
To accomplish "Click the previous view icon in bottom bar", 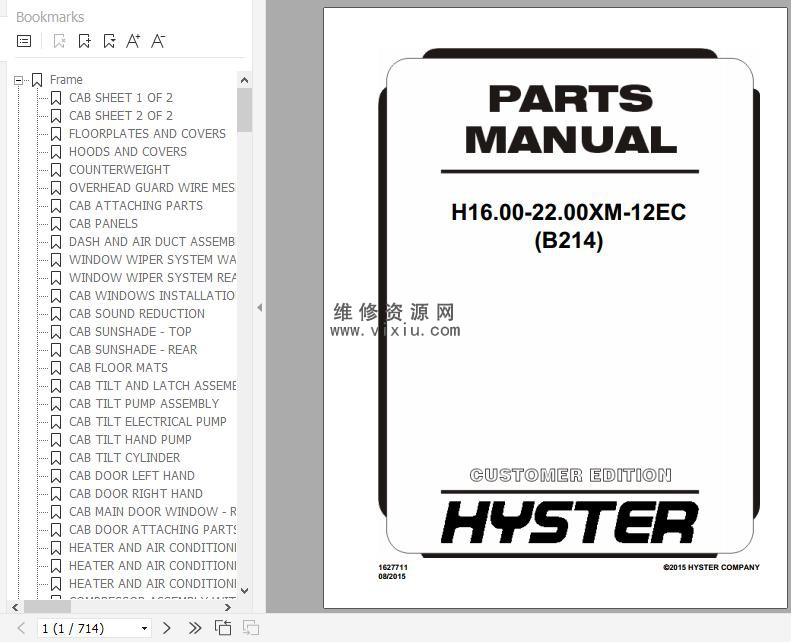I will click(223, 628).
